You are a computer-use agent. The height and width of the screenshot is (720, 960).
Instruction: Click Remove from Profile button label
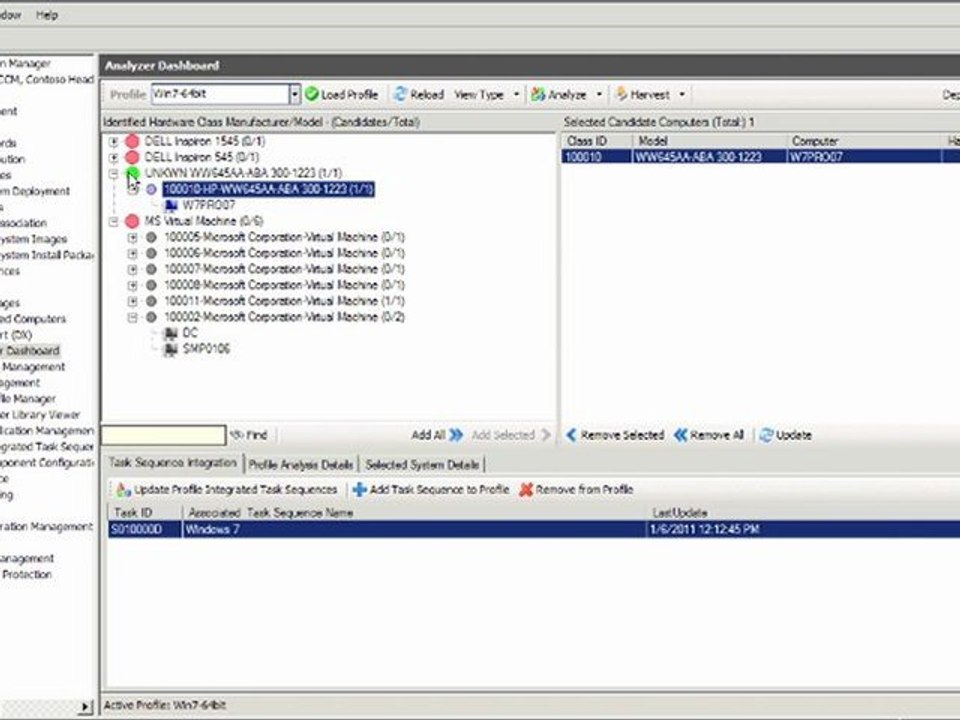pos(584,490)
